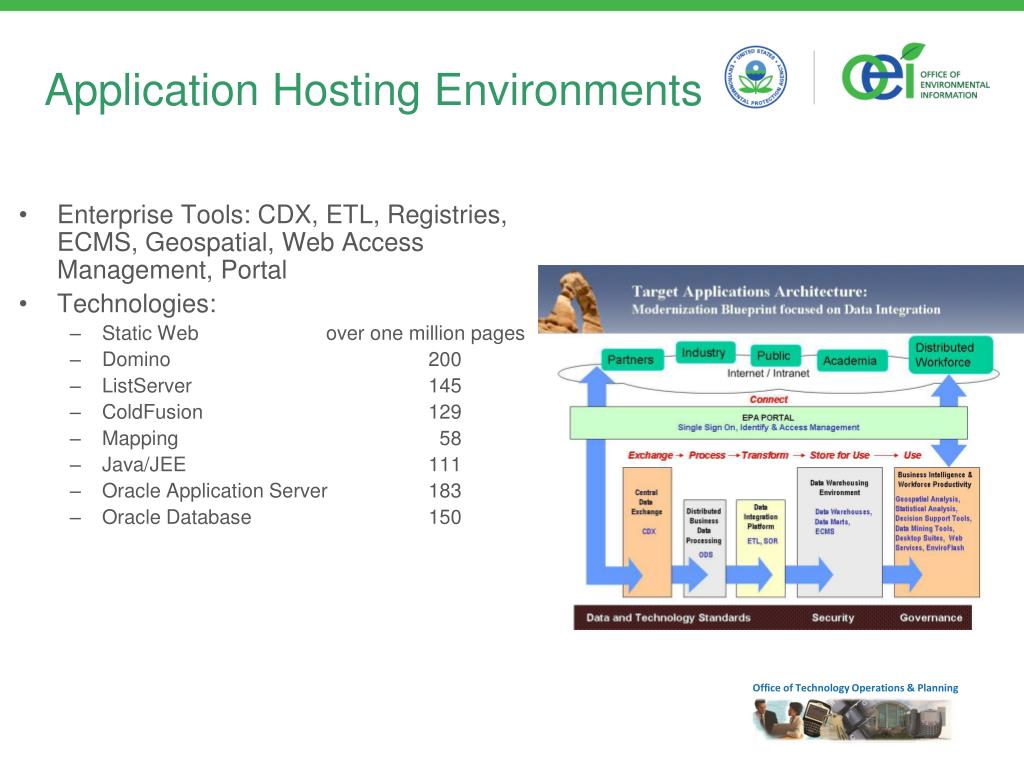Click the blue down arrow under Distributed Workforce
1024x768 pixels.
coord(948,452)
